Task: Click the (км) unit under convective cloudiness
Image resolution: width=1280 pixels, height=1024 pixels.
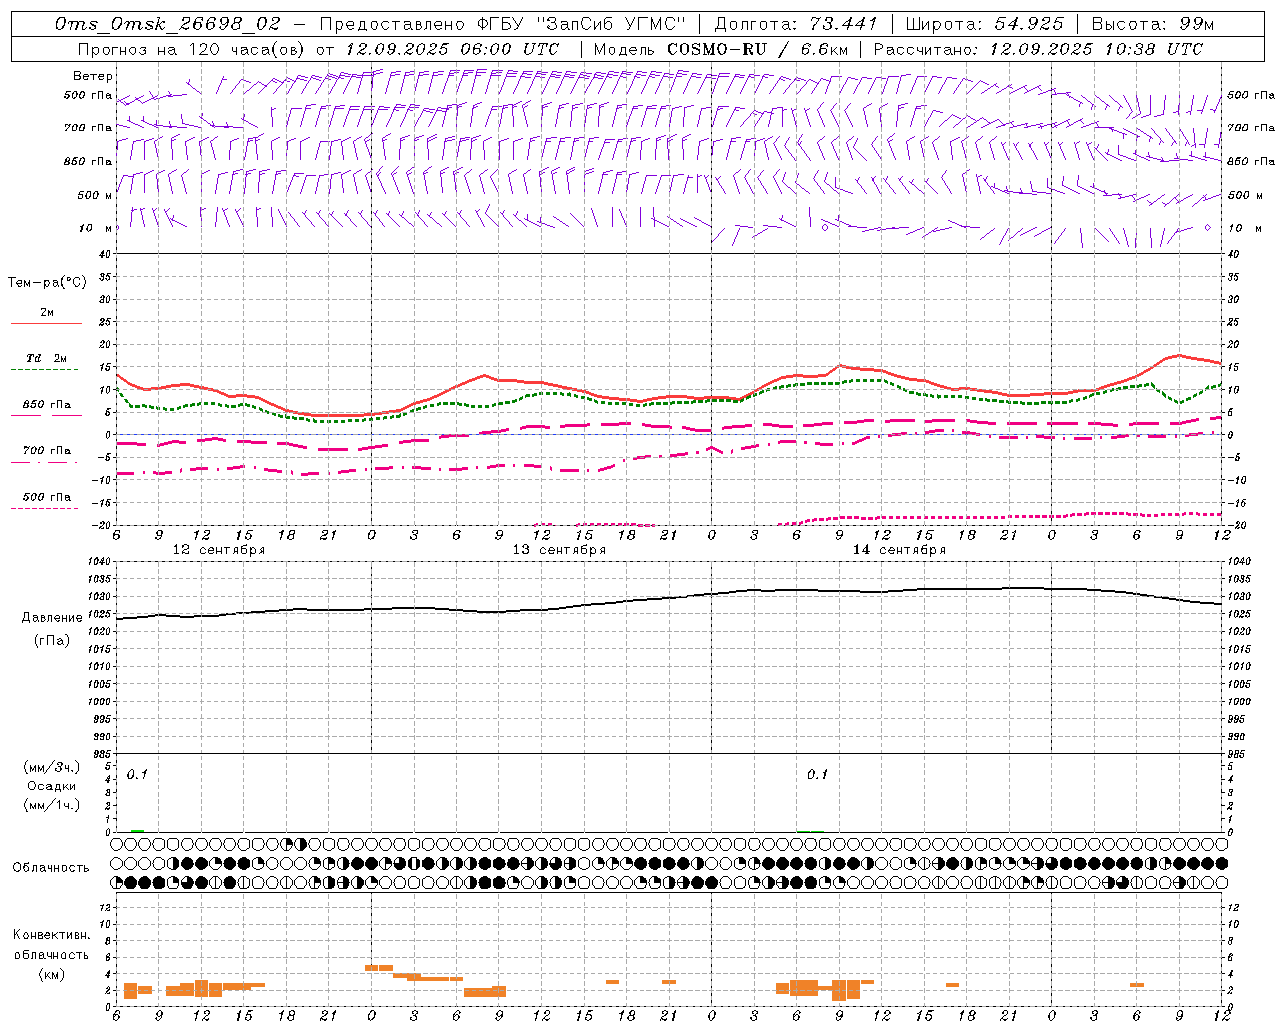Action: click(51, 974)
